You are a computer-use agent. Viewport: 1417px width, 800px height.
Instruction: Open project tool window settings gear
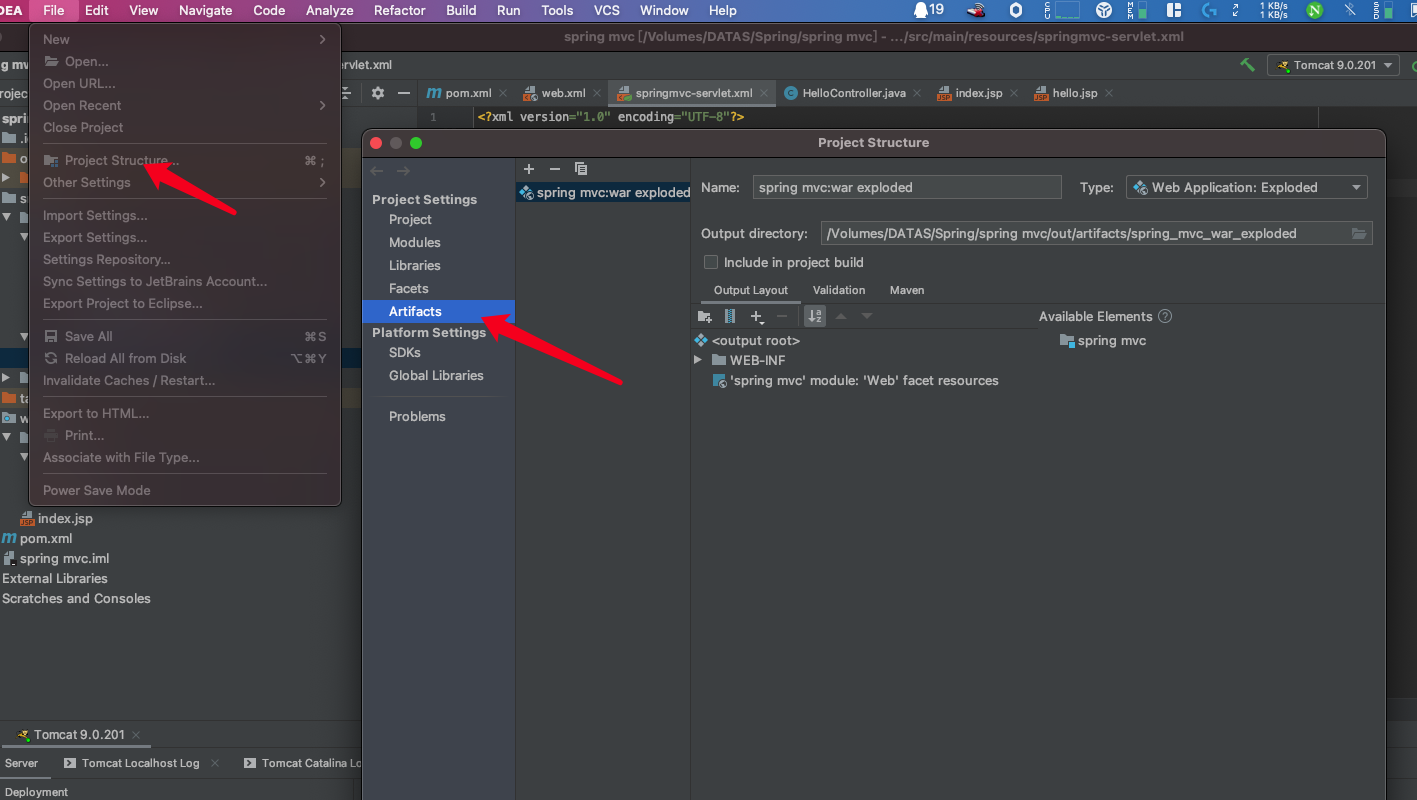pos(378,92)
